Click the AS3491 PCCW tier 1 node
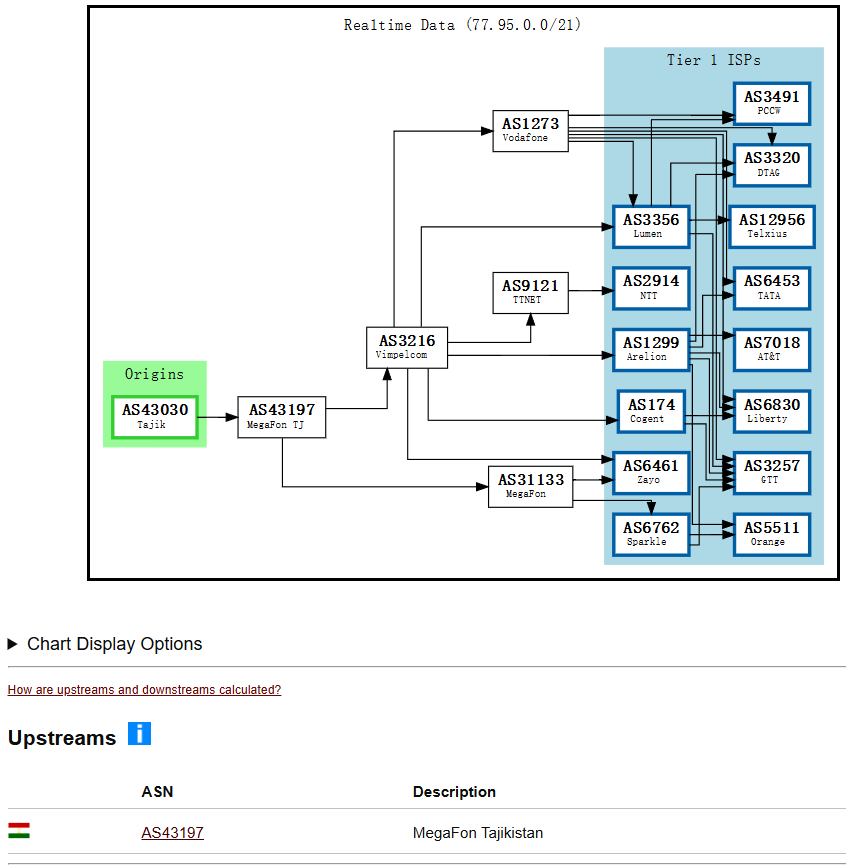The width and height of the screenshot is (846, 866). (x=771, y=103)
